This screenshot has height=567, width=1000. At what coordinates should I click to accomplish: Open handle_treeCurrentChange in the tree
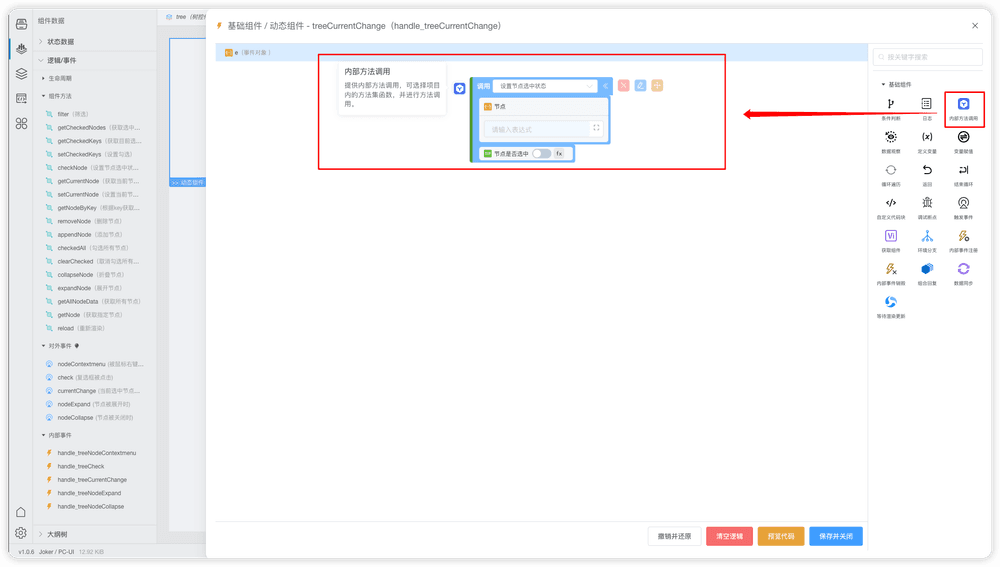click(x=92, y=480)
